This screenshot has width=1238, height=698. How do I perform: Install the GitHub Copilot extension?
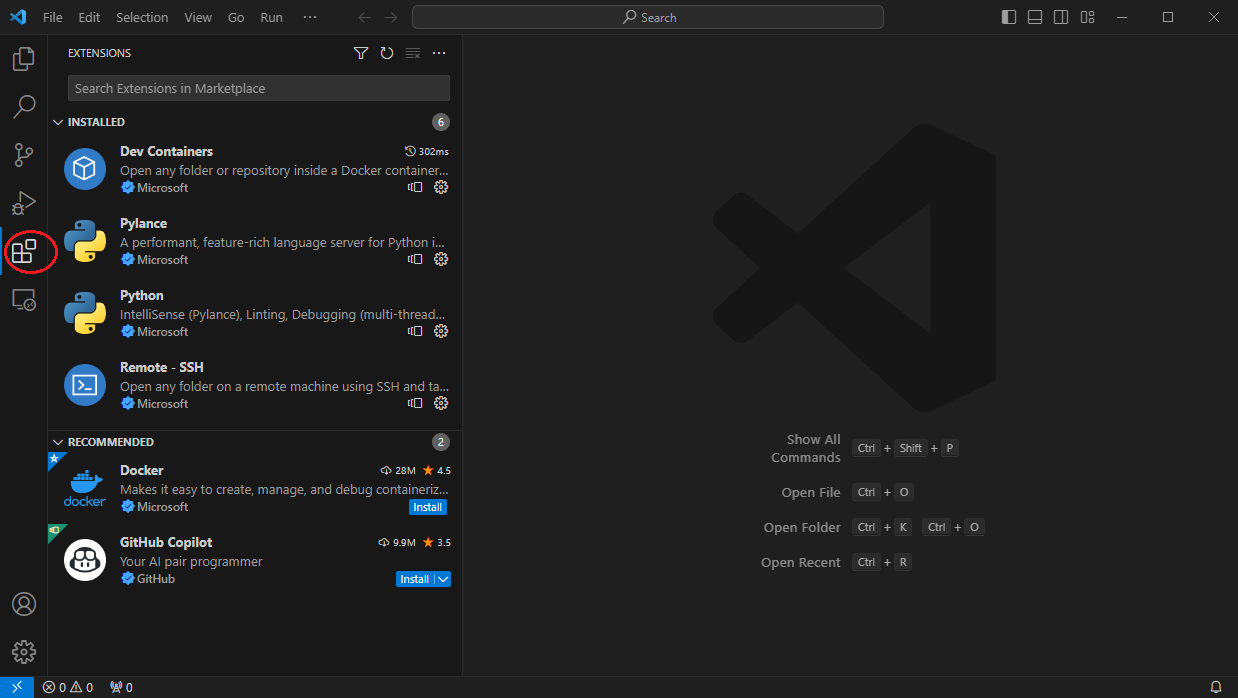point(415,579)
